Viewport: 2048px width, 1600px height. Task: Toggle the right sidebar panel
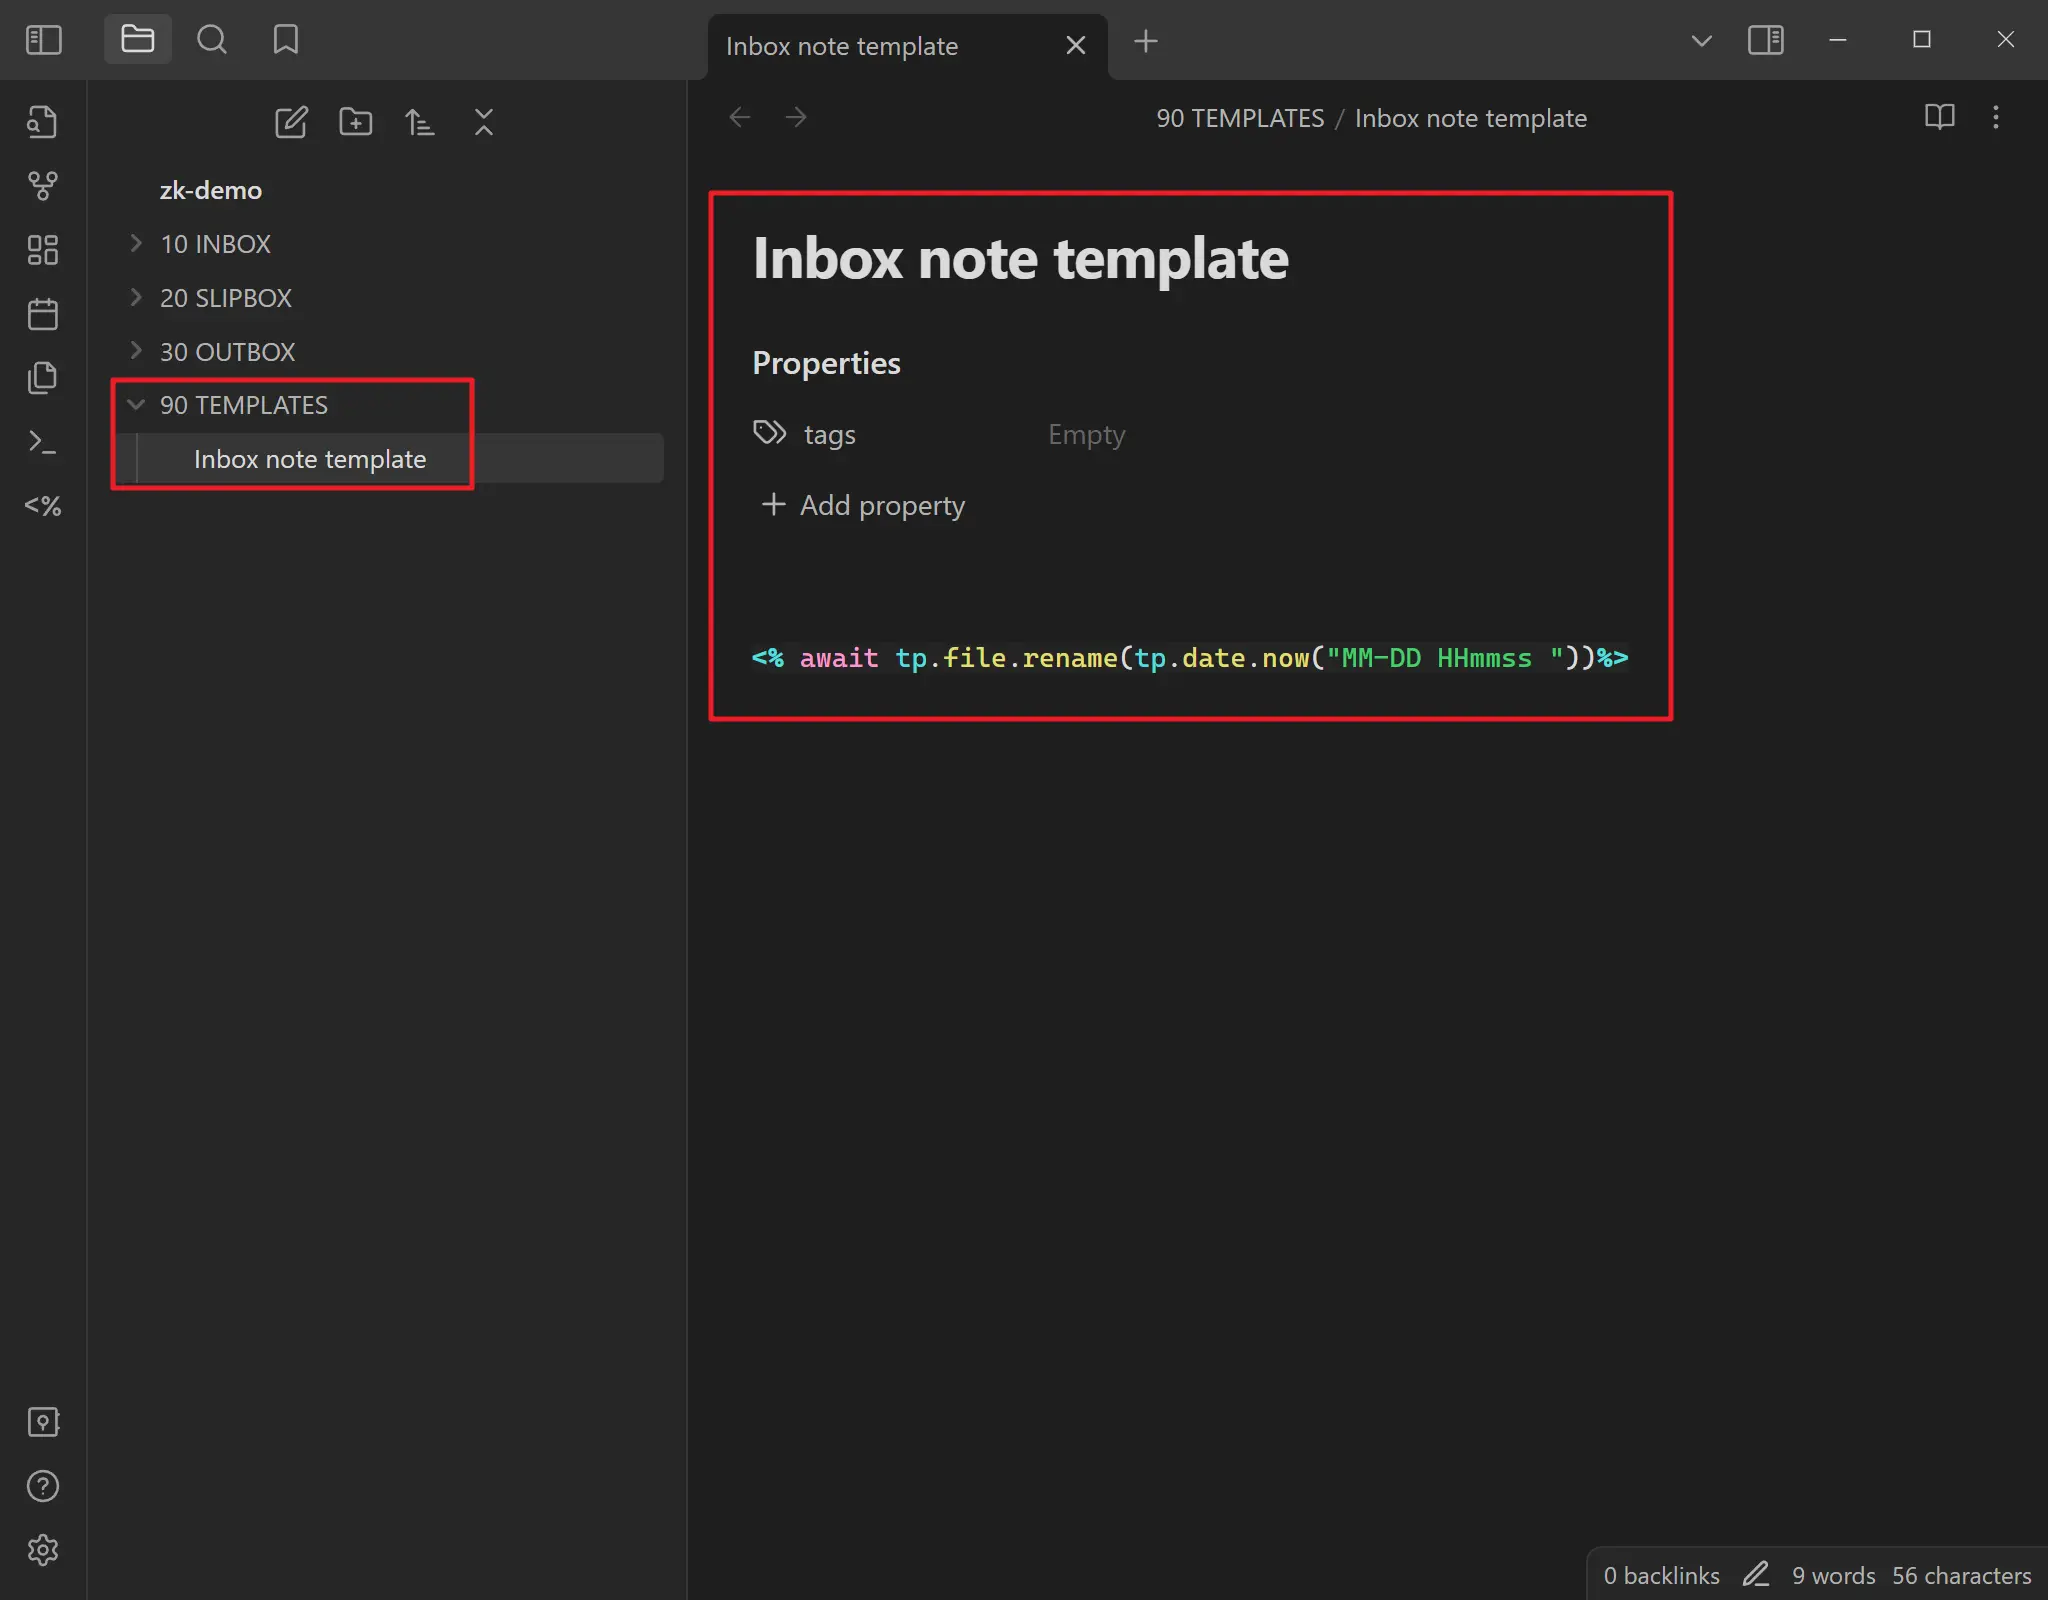coord(1767,40)
